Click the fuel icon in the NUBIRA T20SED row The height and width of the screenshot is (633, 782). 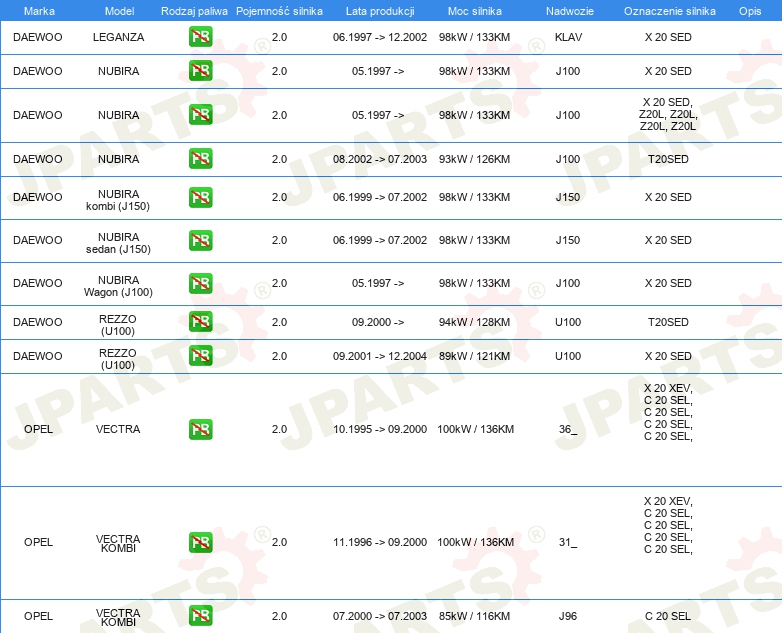pos(200,159)
